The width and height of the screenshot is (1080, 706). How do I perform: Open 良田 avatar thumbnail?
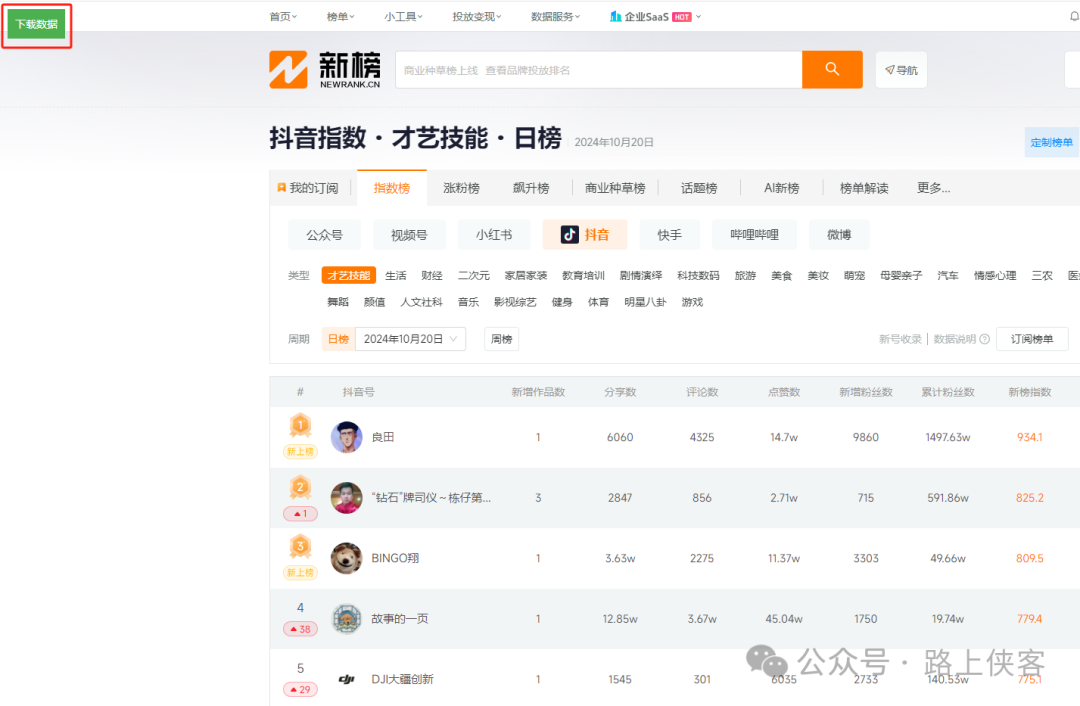click(346, 437)
